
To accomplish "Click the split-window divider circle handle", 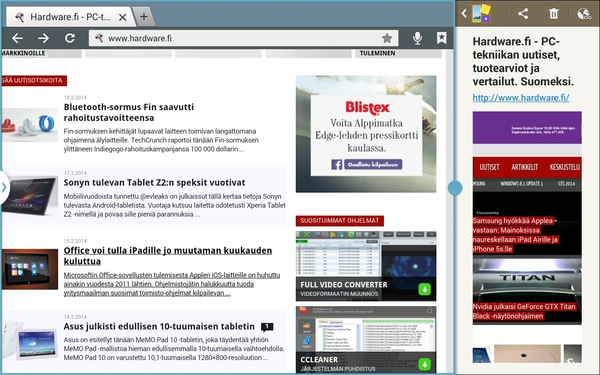I will [455, 188].
